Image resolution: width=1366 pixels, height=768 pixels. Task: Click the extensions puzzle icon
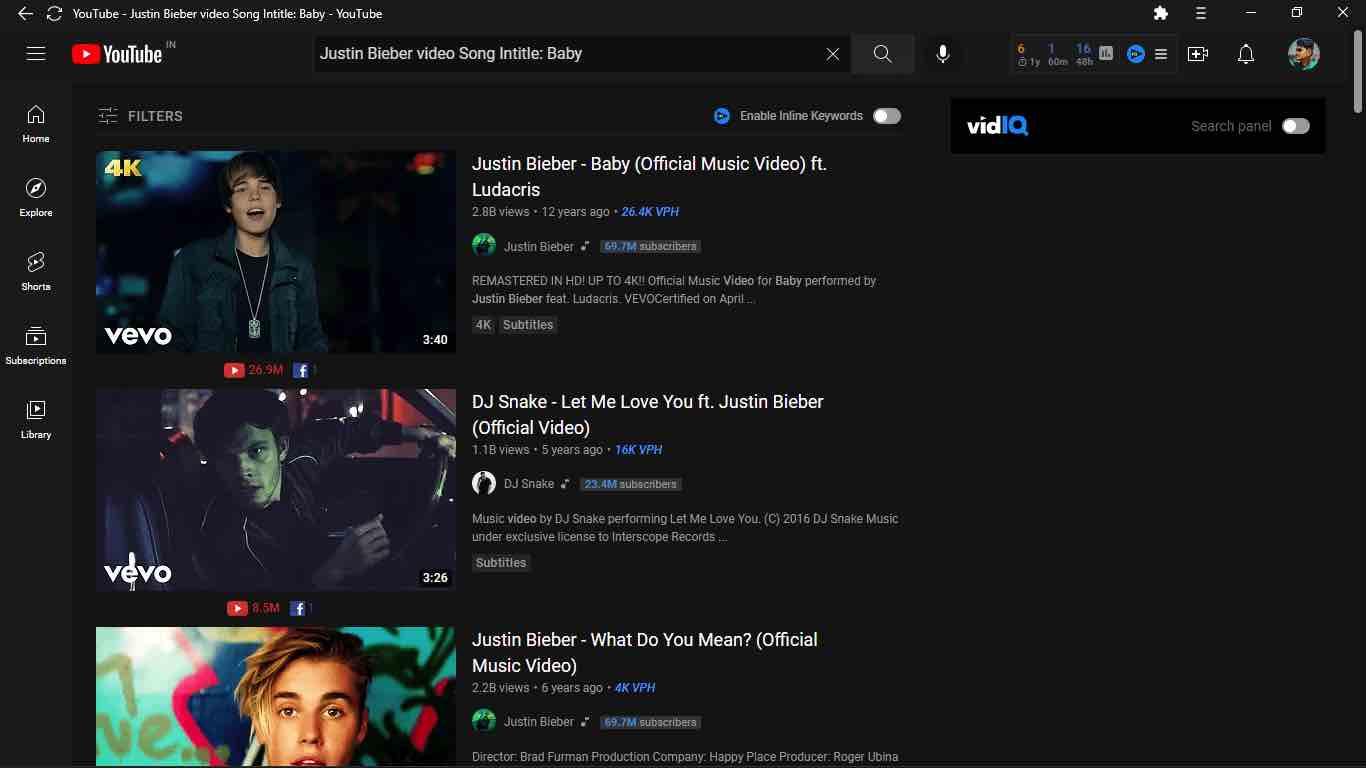1160,13
